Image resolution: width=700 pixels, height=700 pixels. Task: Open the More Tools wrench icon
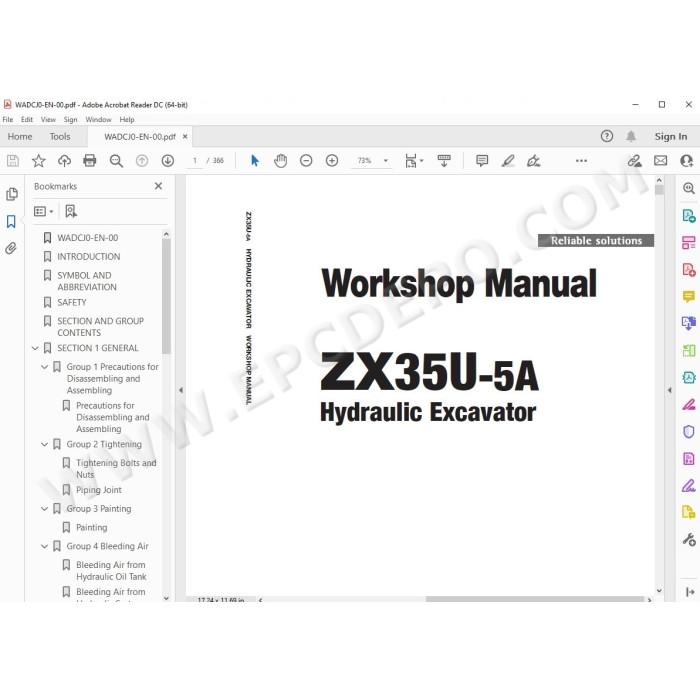click(x=688, y=539)
